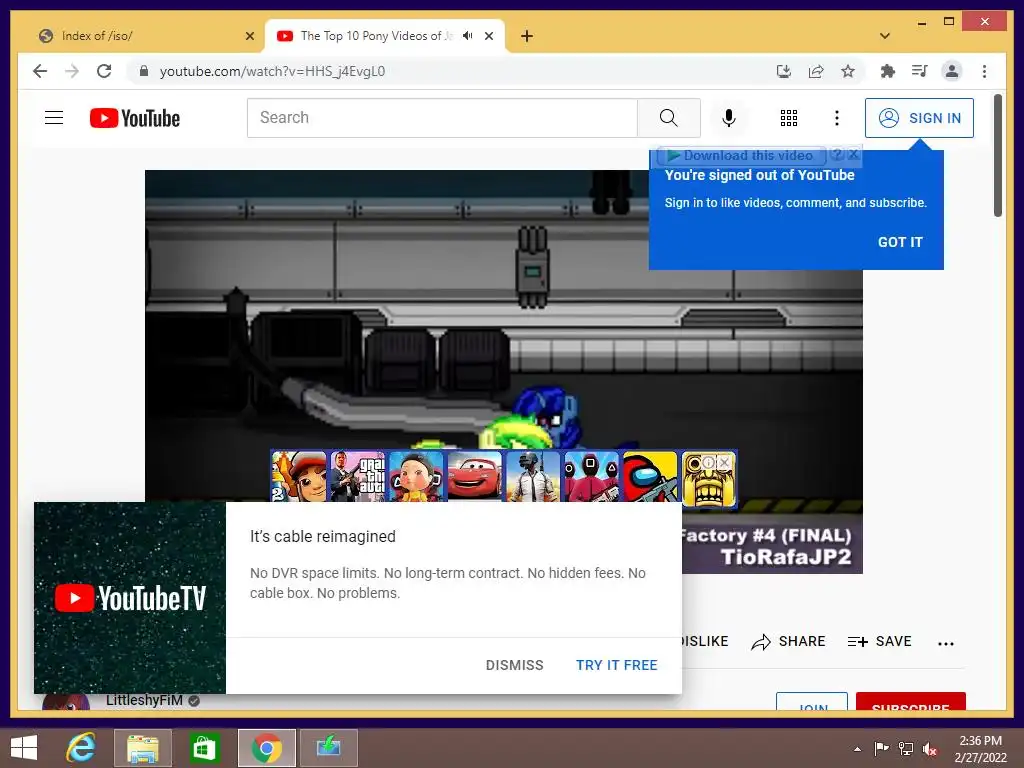Search with voice using microphone icon
The image size is (1024, 768).
[x=729, y=118]
